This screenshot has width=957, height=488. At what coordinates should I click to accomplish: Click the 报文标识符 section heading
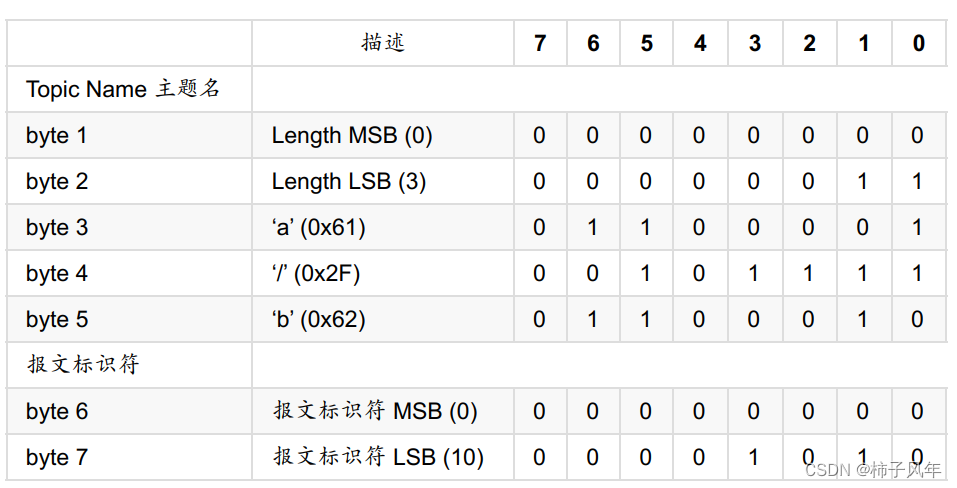click(x=82, y=365)
